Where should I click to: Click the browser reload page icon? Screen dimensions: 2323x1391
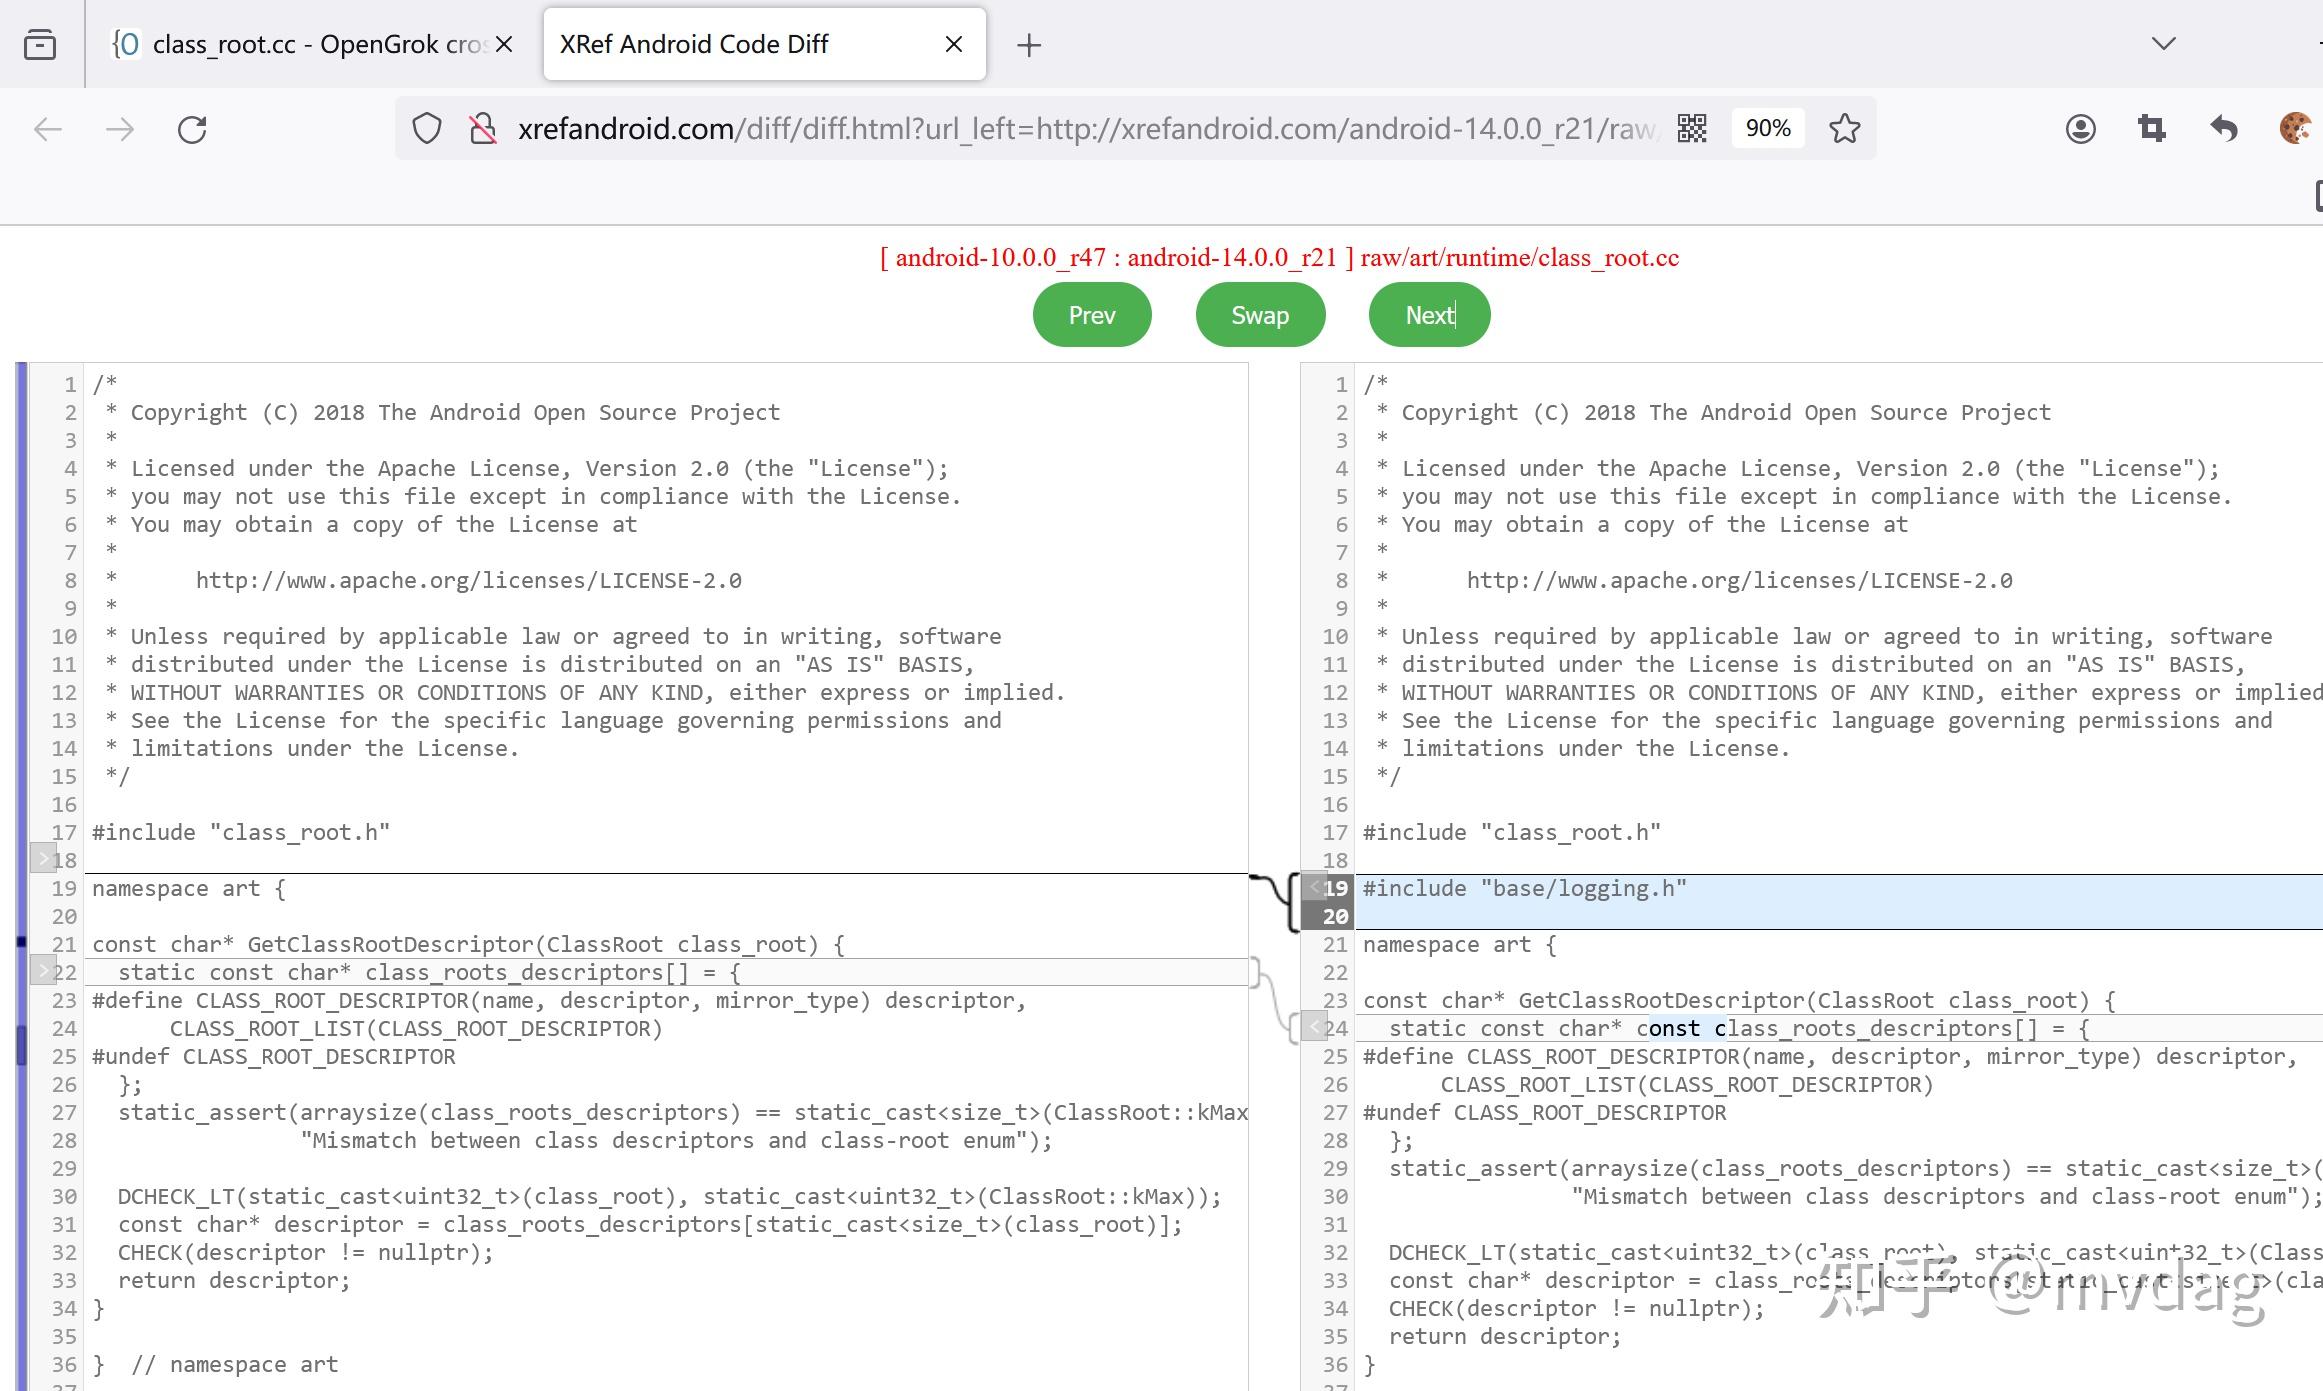tap(192, 129)
